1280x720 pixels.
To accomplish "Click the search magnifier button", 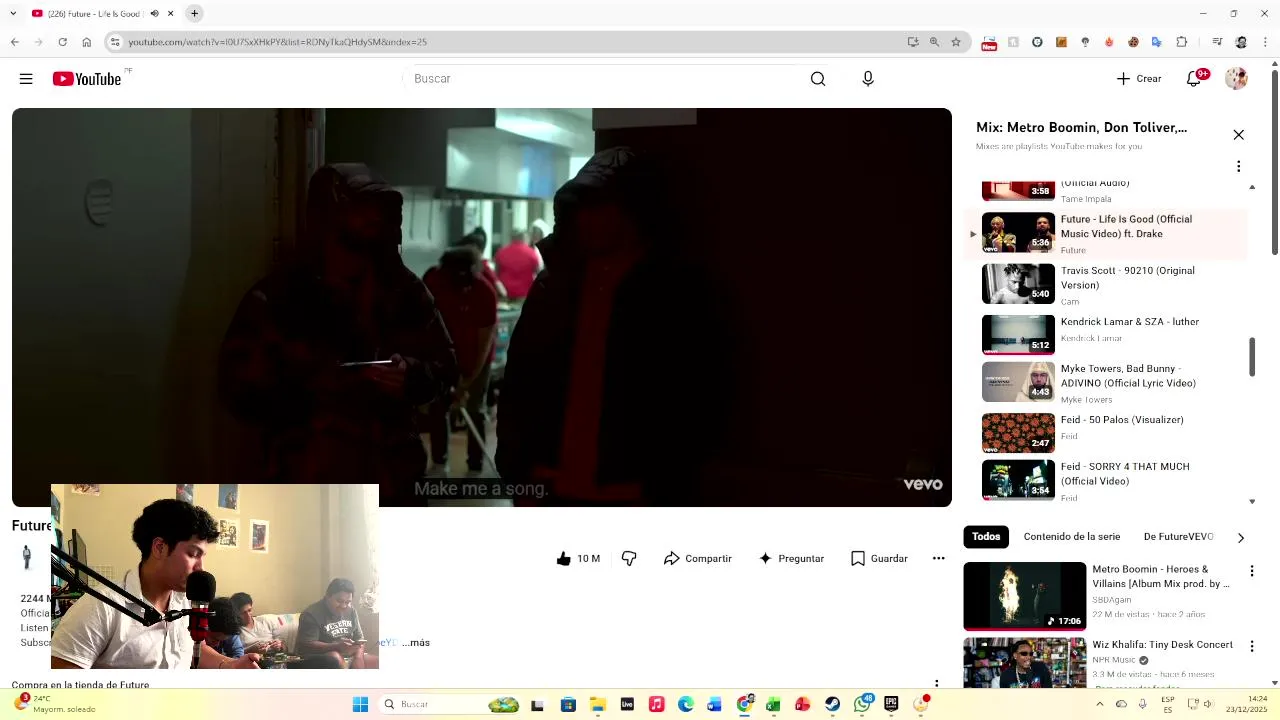I will click(818, 79).
